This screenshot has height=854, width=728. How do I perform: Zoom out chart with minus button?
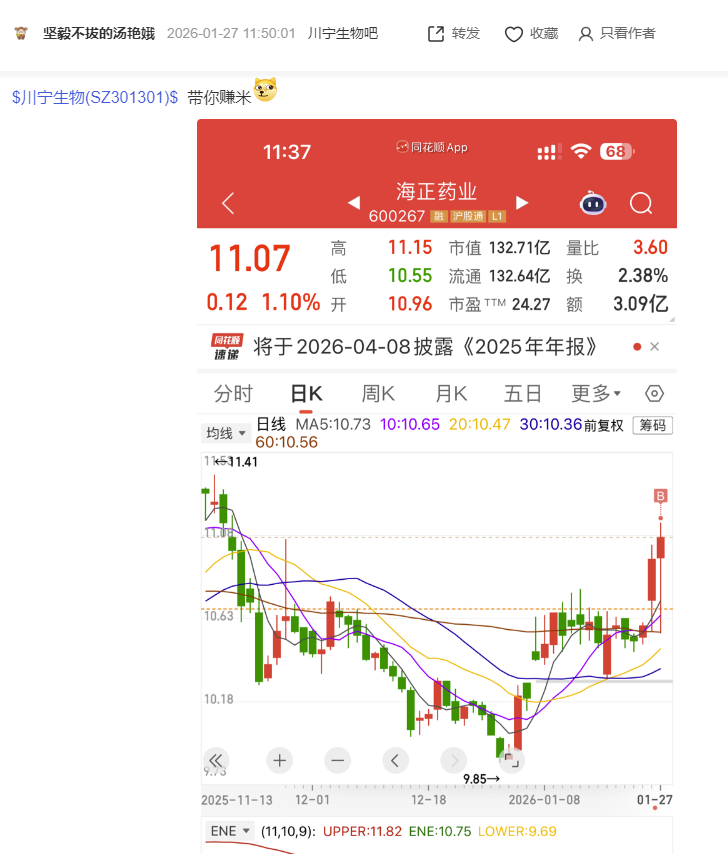point(338,760)
